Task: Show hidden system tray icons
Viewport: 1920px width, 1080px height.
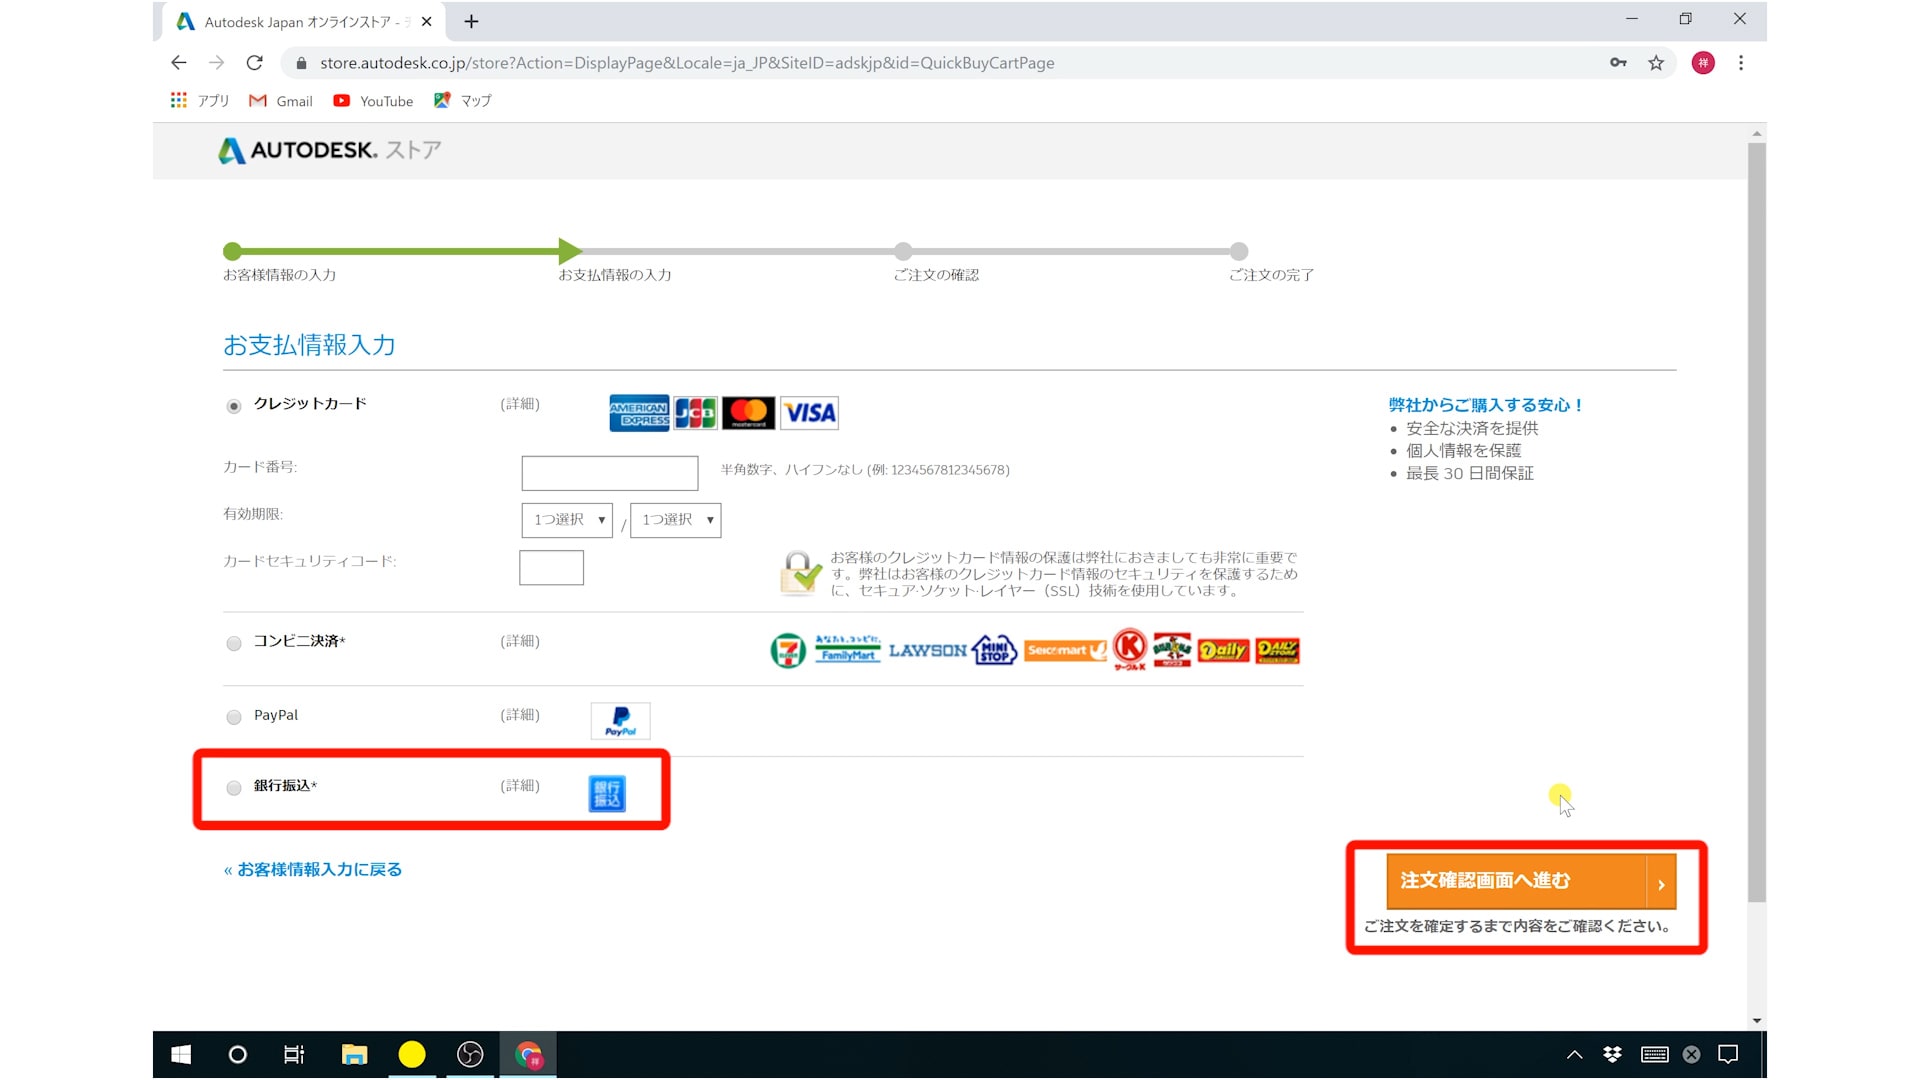Action: pos(1574,1054)
